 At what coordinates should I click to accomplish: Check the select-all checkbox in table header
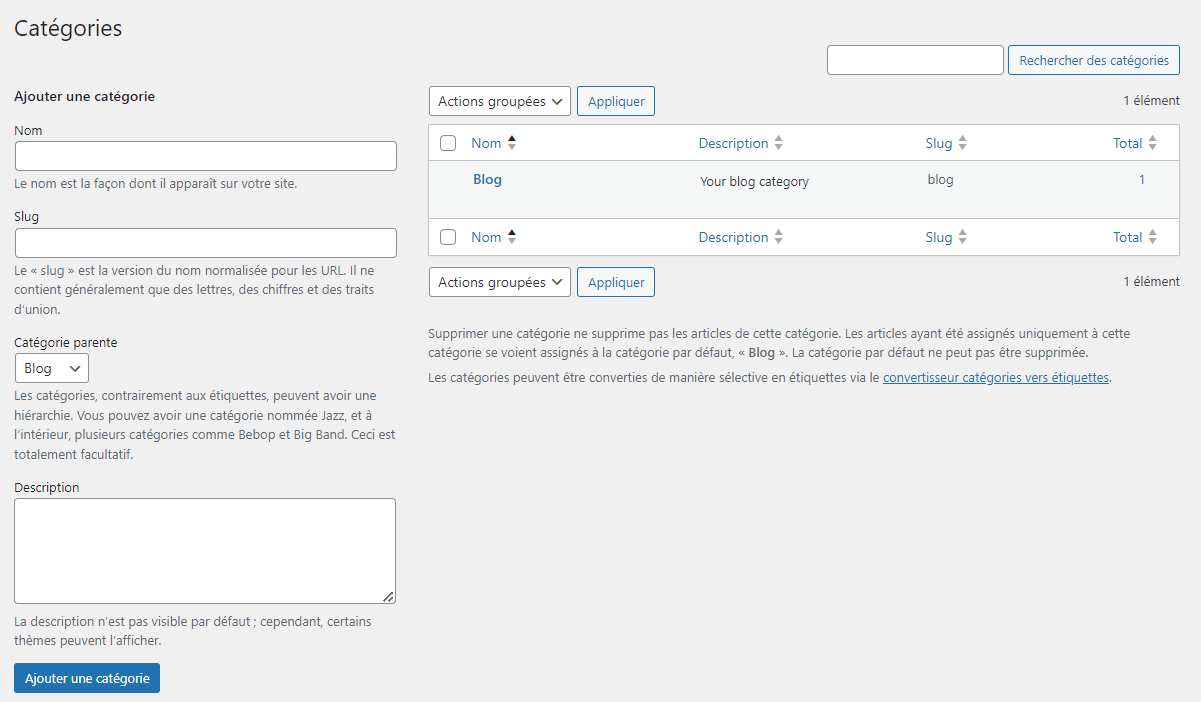click(448, 143)
